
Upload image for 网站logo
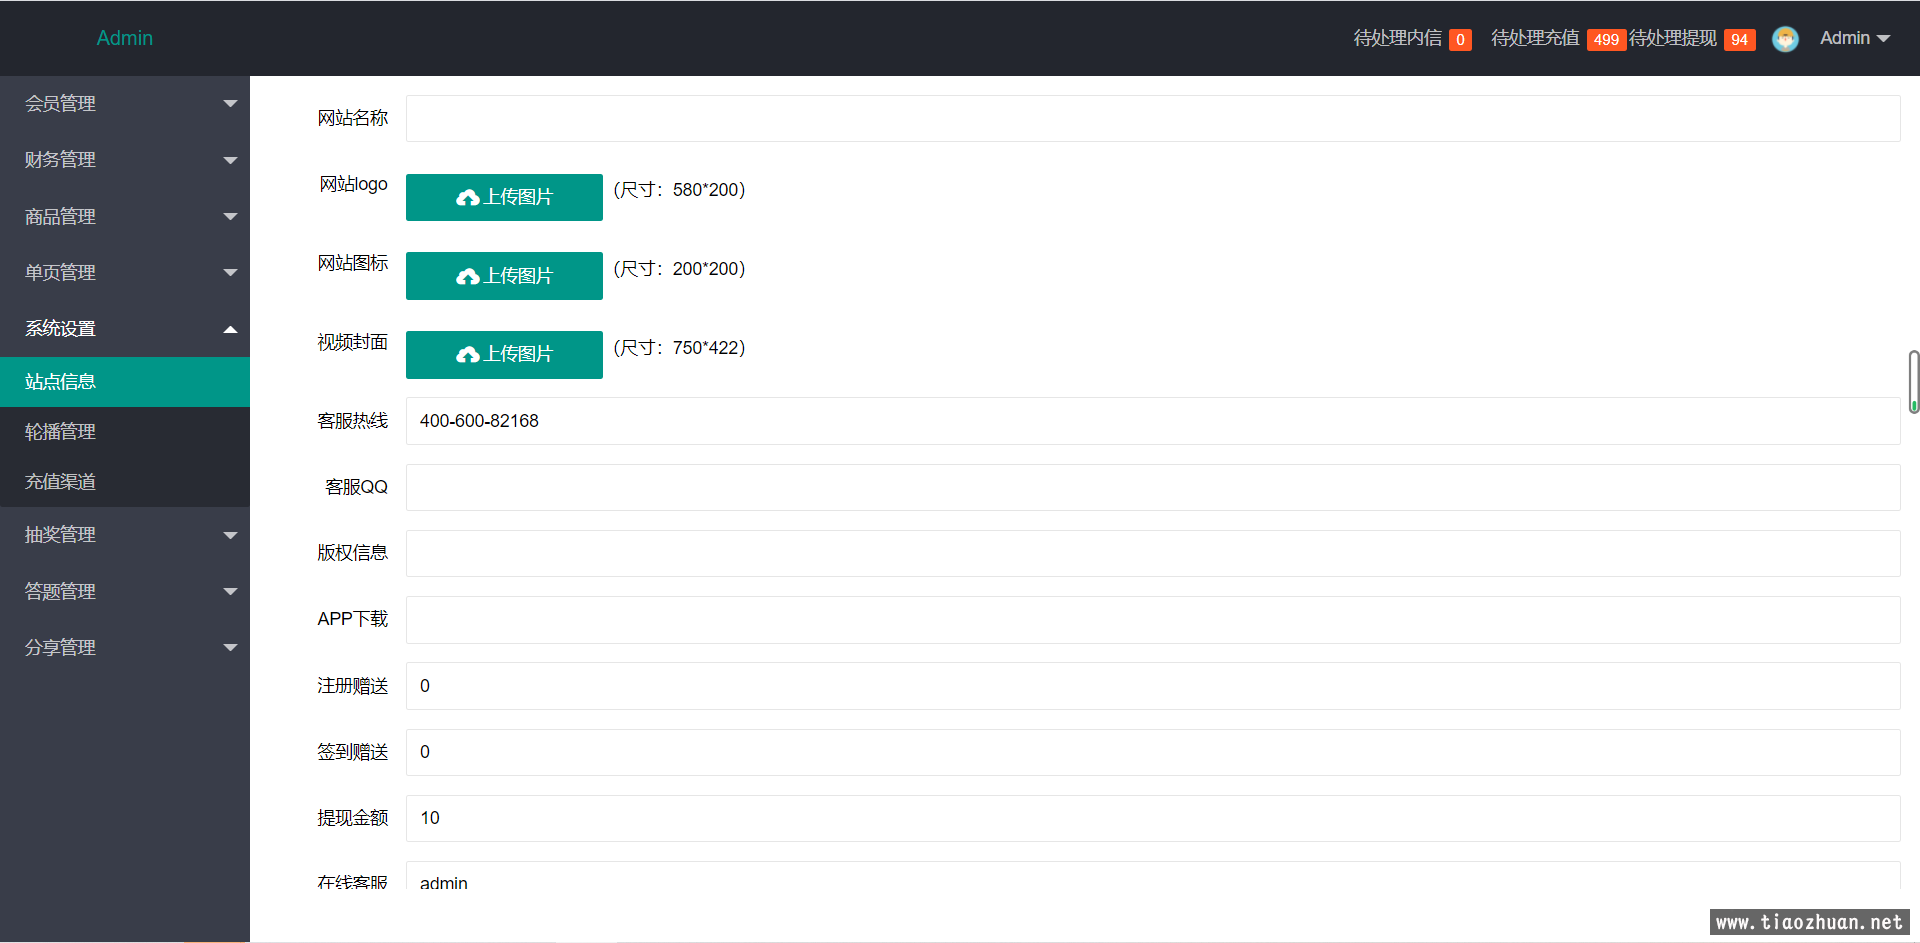coord(504,197)
